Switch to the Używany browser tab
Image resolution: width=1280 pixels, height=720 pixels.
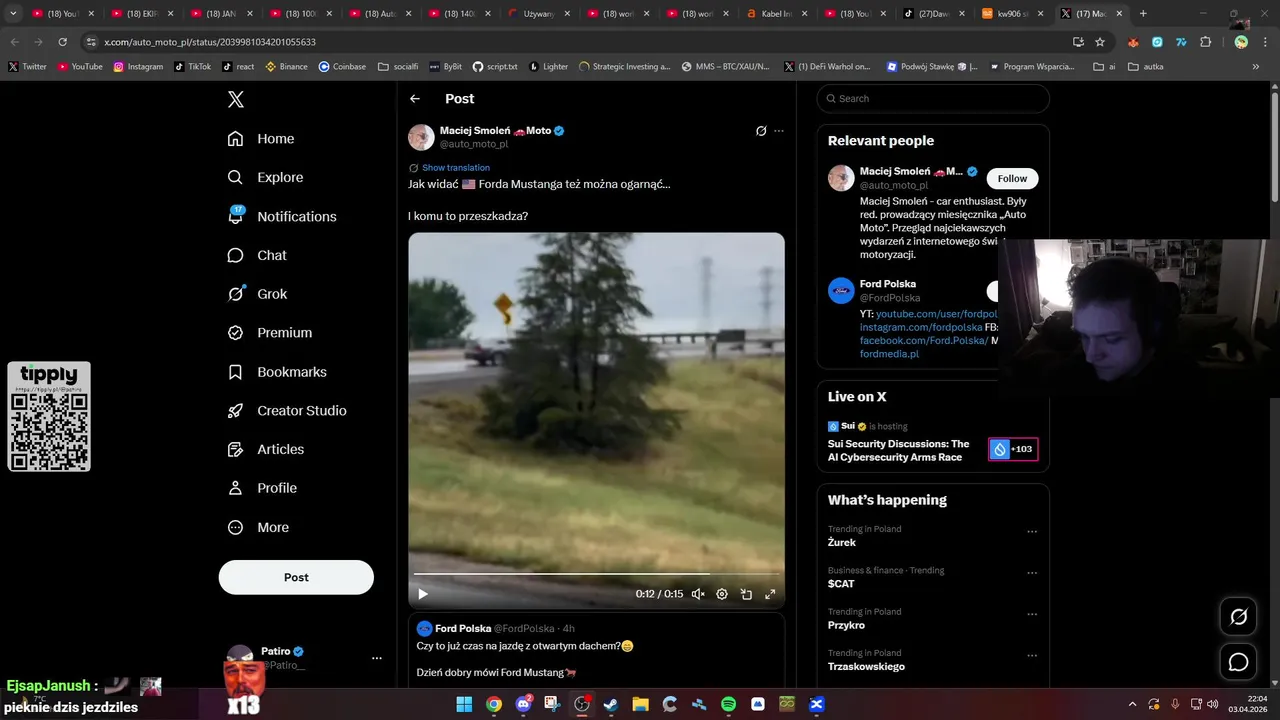tap(541, 14)
